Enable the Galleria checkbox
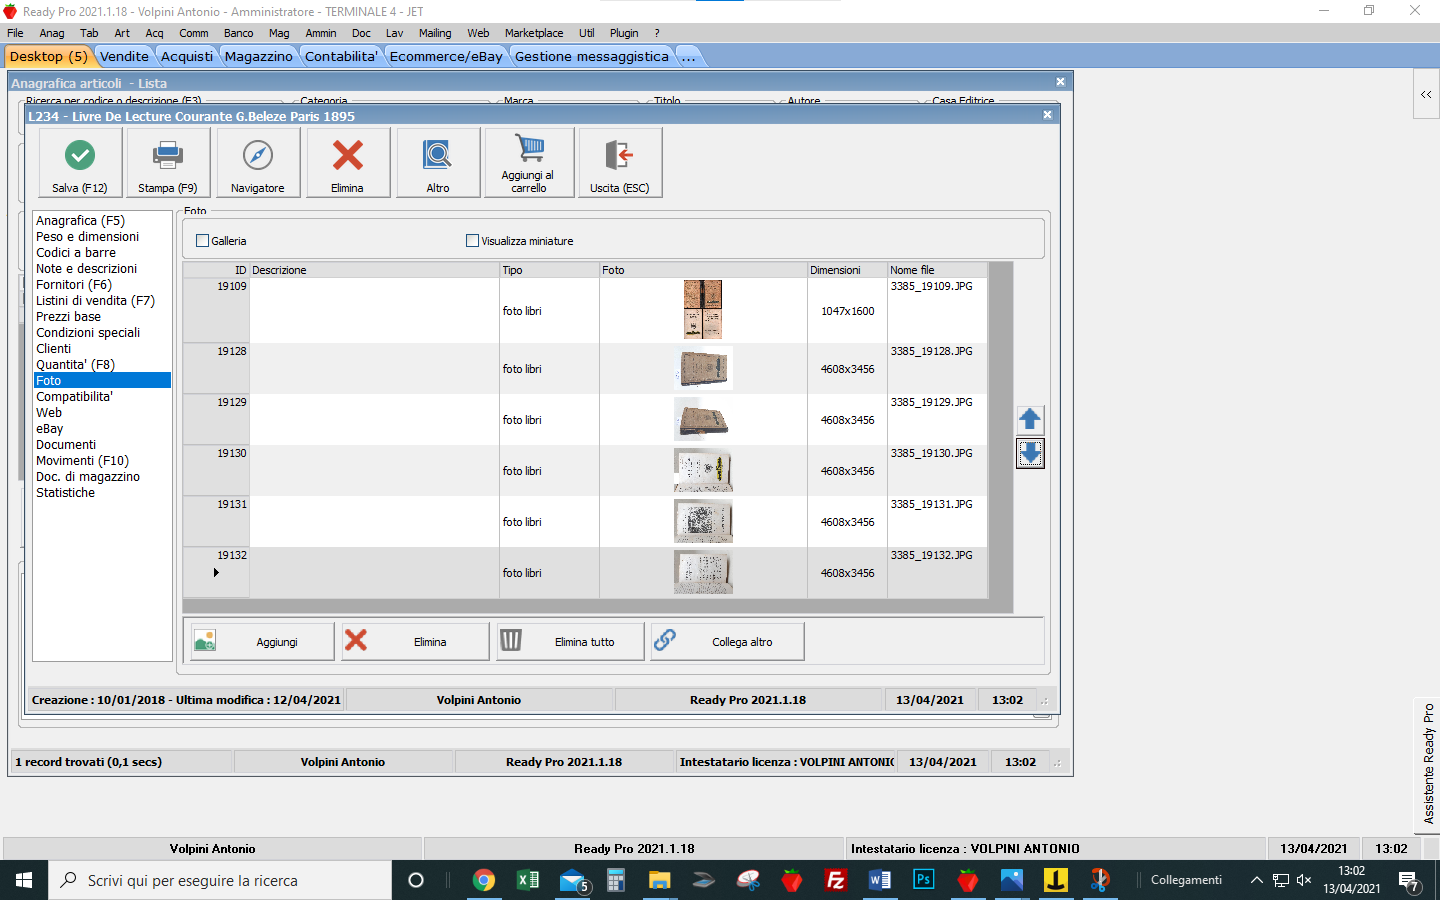 203,241
